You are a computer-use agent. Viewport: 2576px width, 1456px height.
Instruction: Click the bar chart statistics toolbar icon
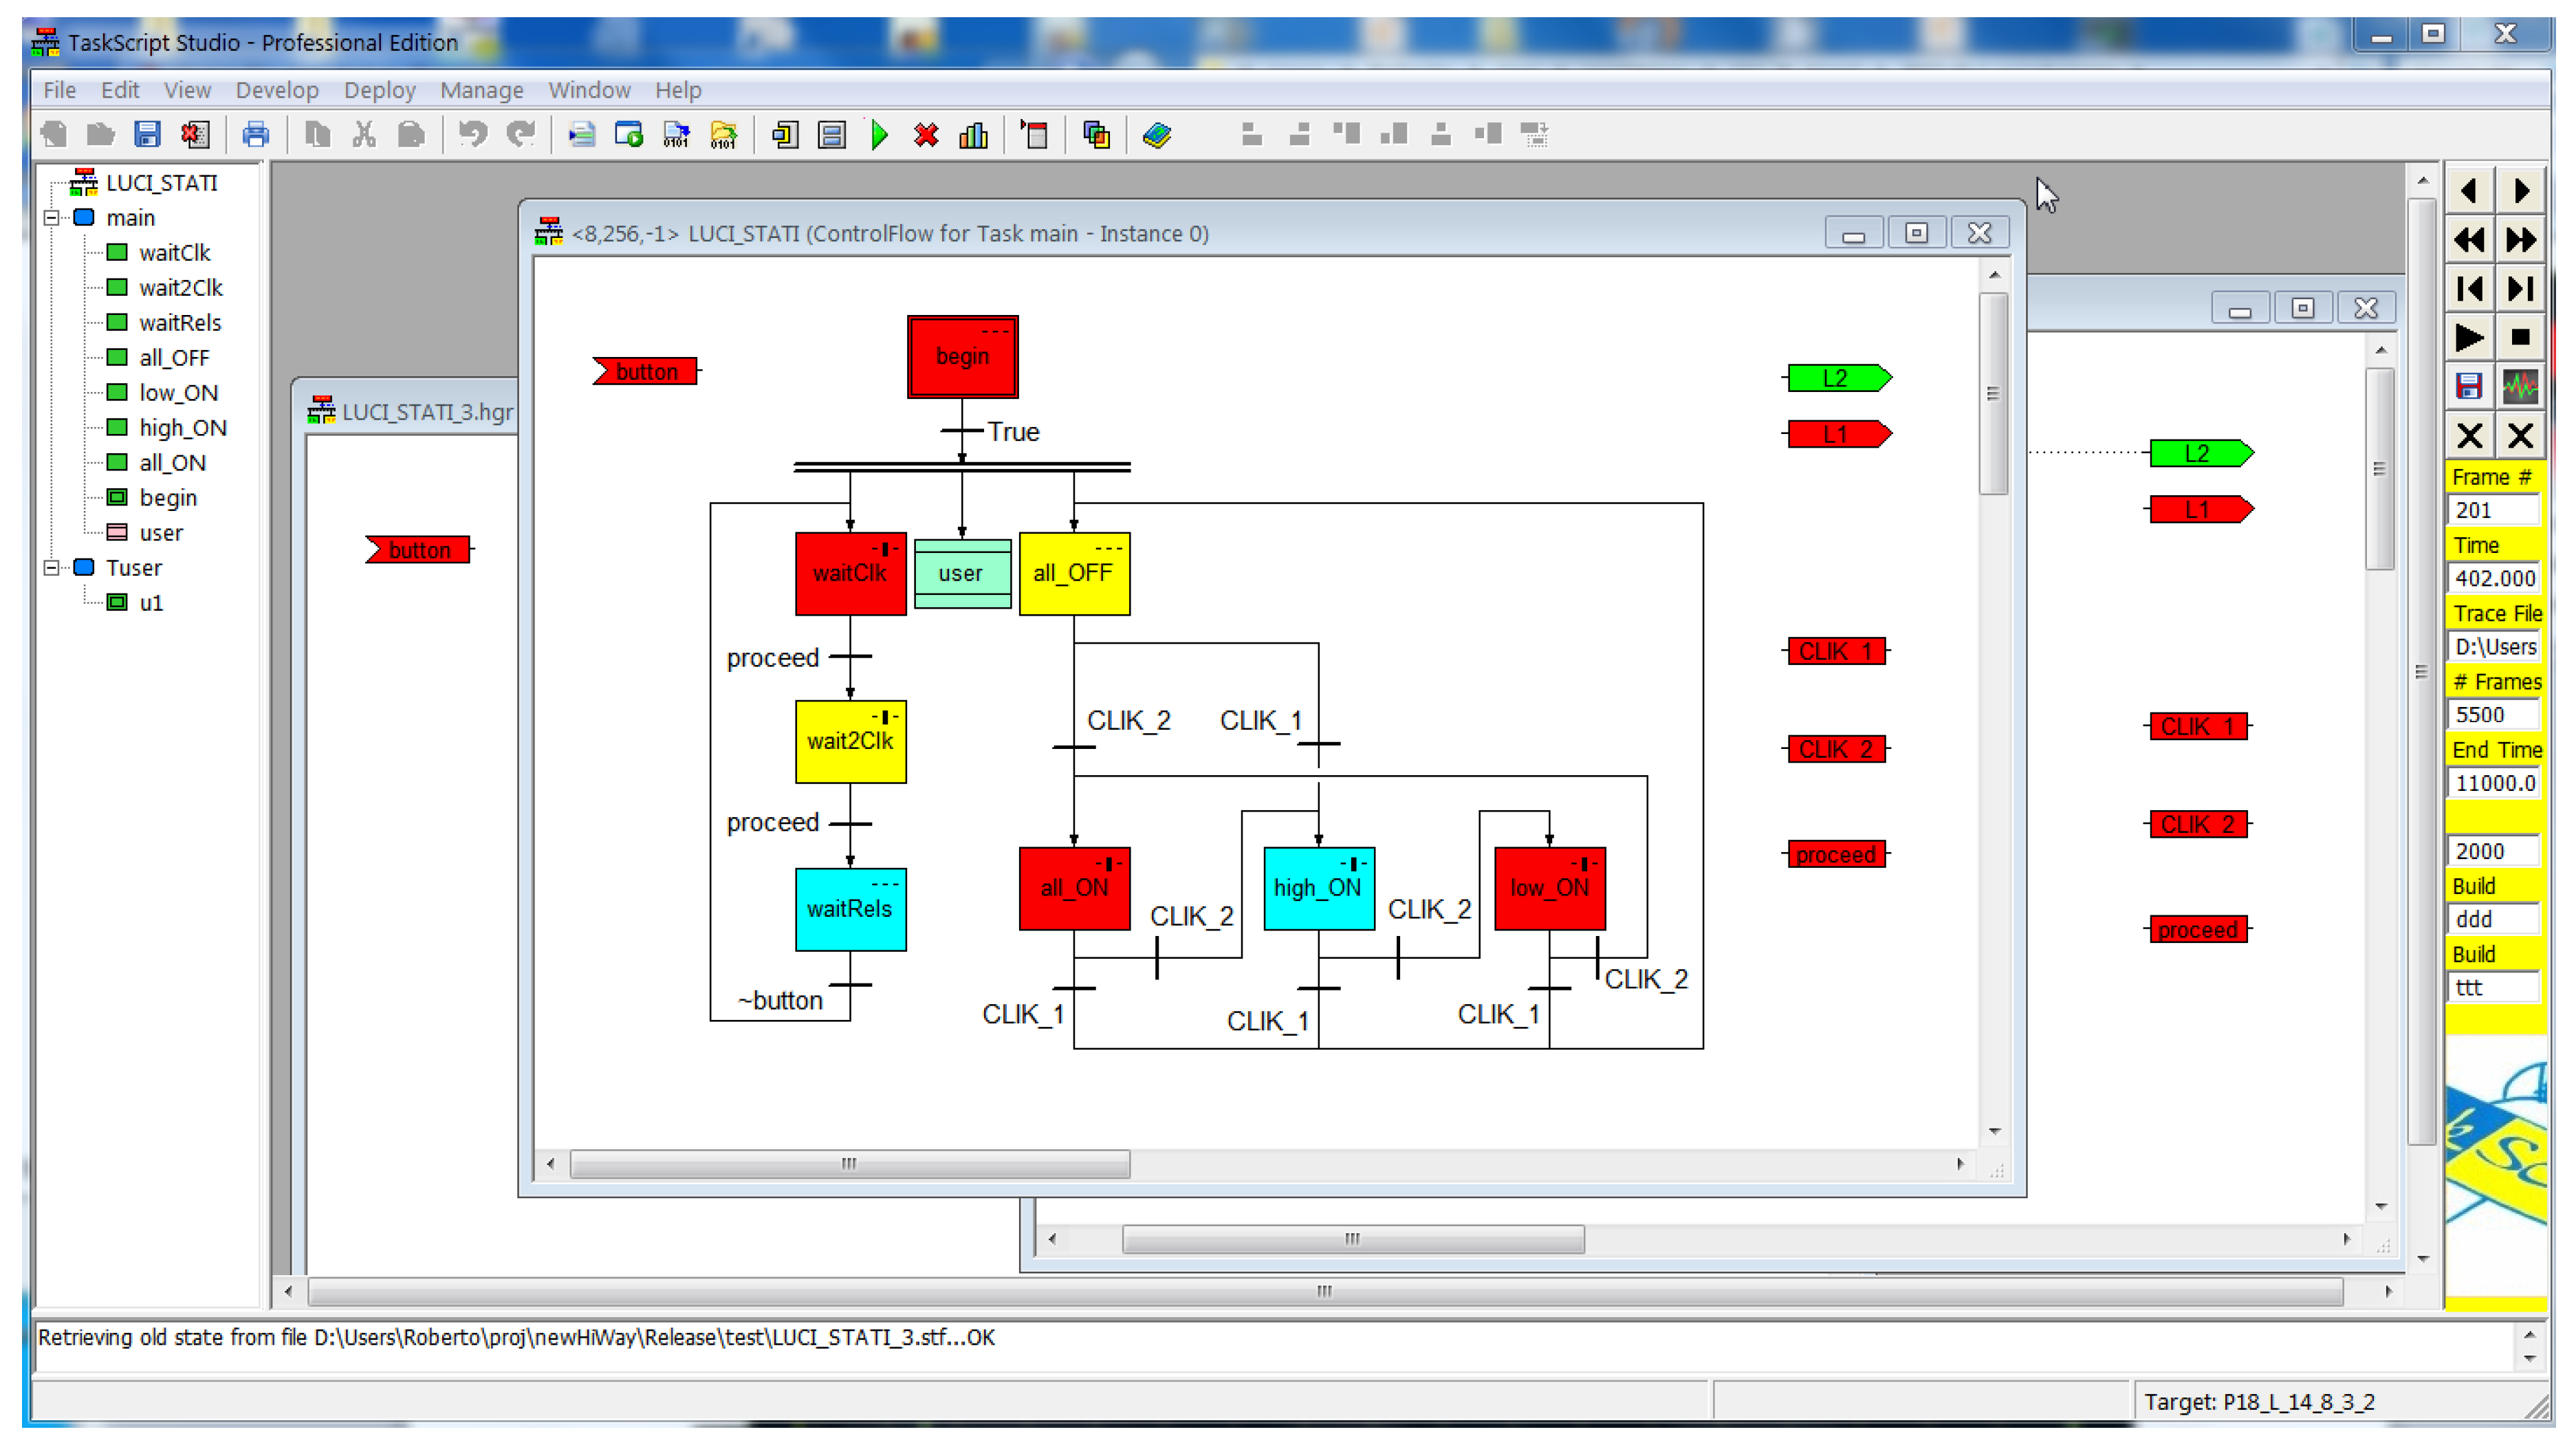pyautogui.click(x=973, y=135)
